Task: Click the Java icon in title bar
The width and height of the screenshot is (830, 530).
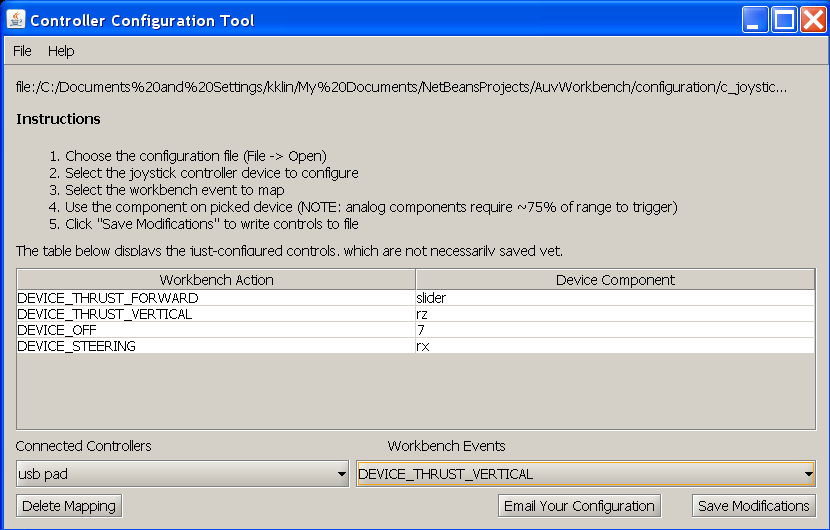Action: [x=16, y=20]
